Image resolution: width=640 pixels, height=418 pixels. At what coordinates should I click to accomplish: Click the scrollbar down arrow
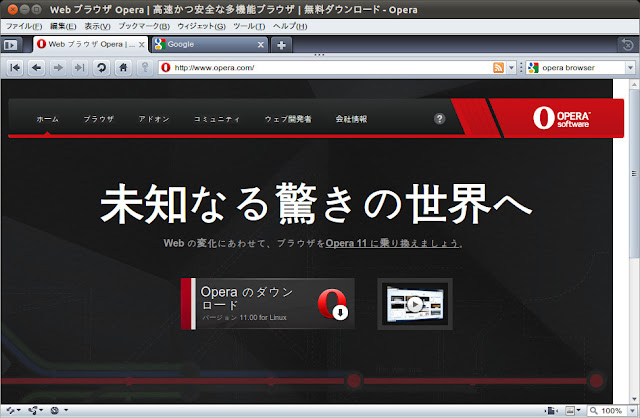[634, 399]
